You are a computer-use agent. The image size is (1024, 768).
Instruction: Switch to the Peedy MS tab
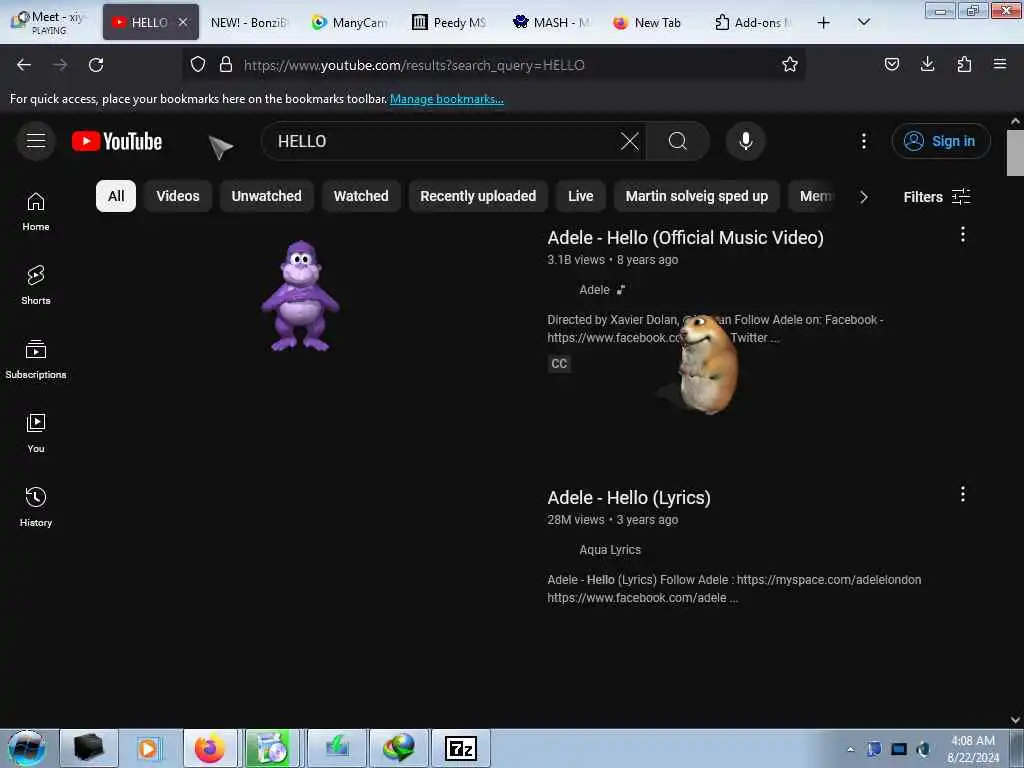449,22
